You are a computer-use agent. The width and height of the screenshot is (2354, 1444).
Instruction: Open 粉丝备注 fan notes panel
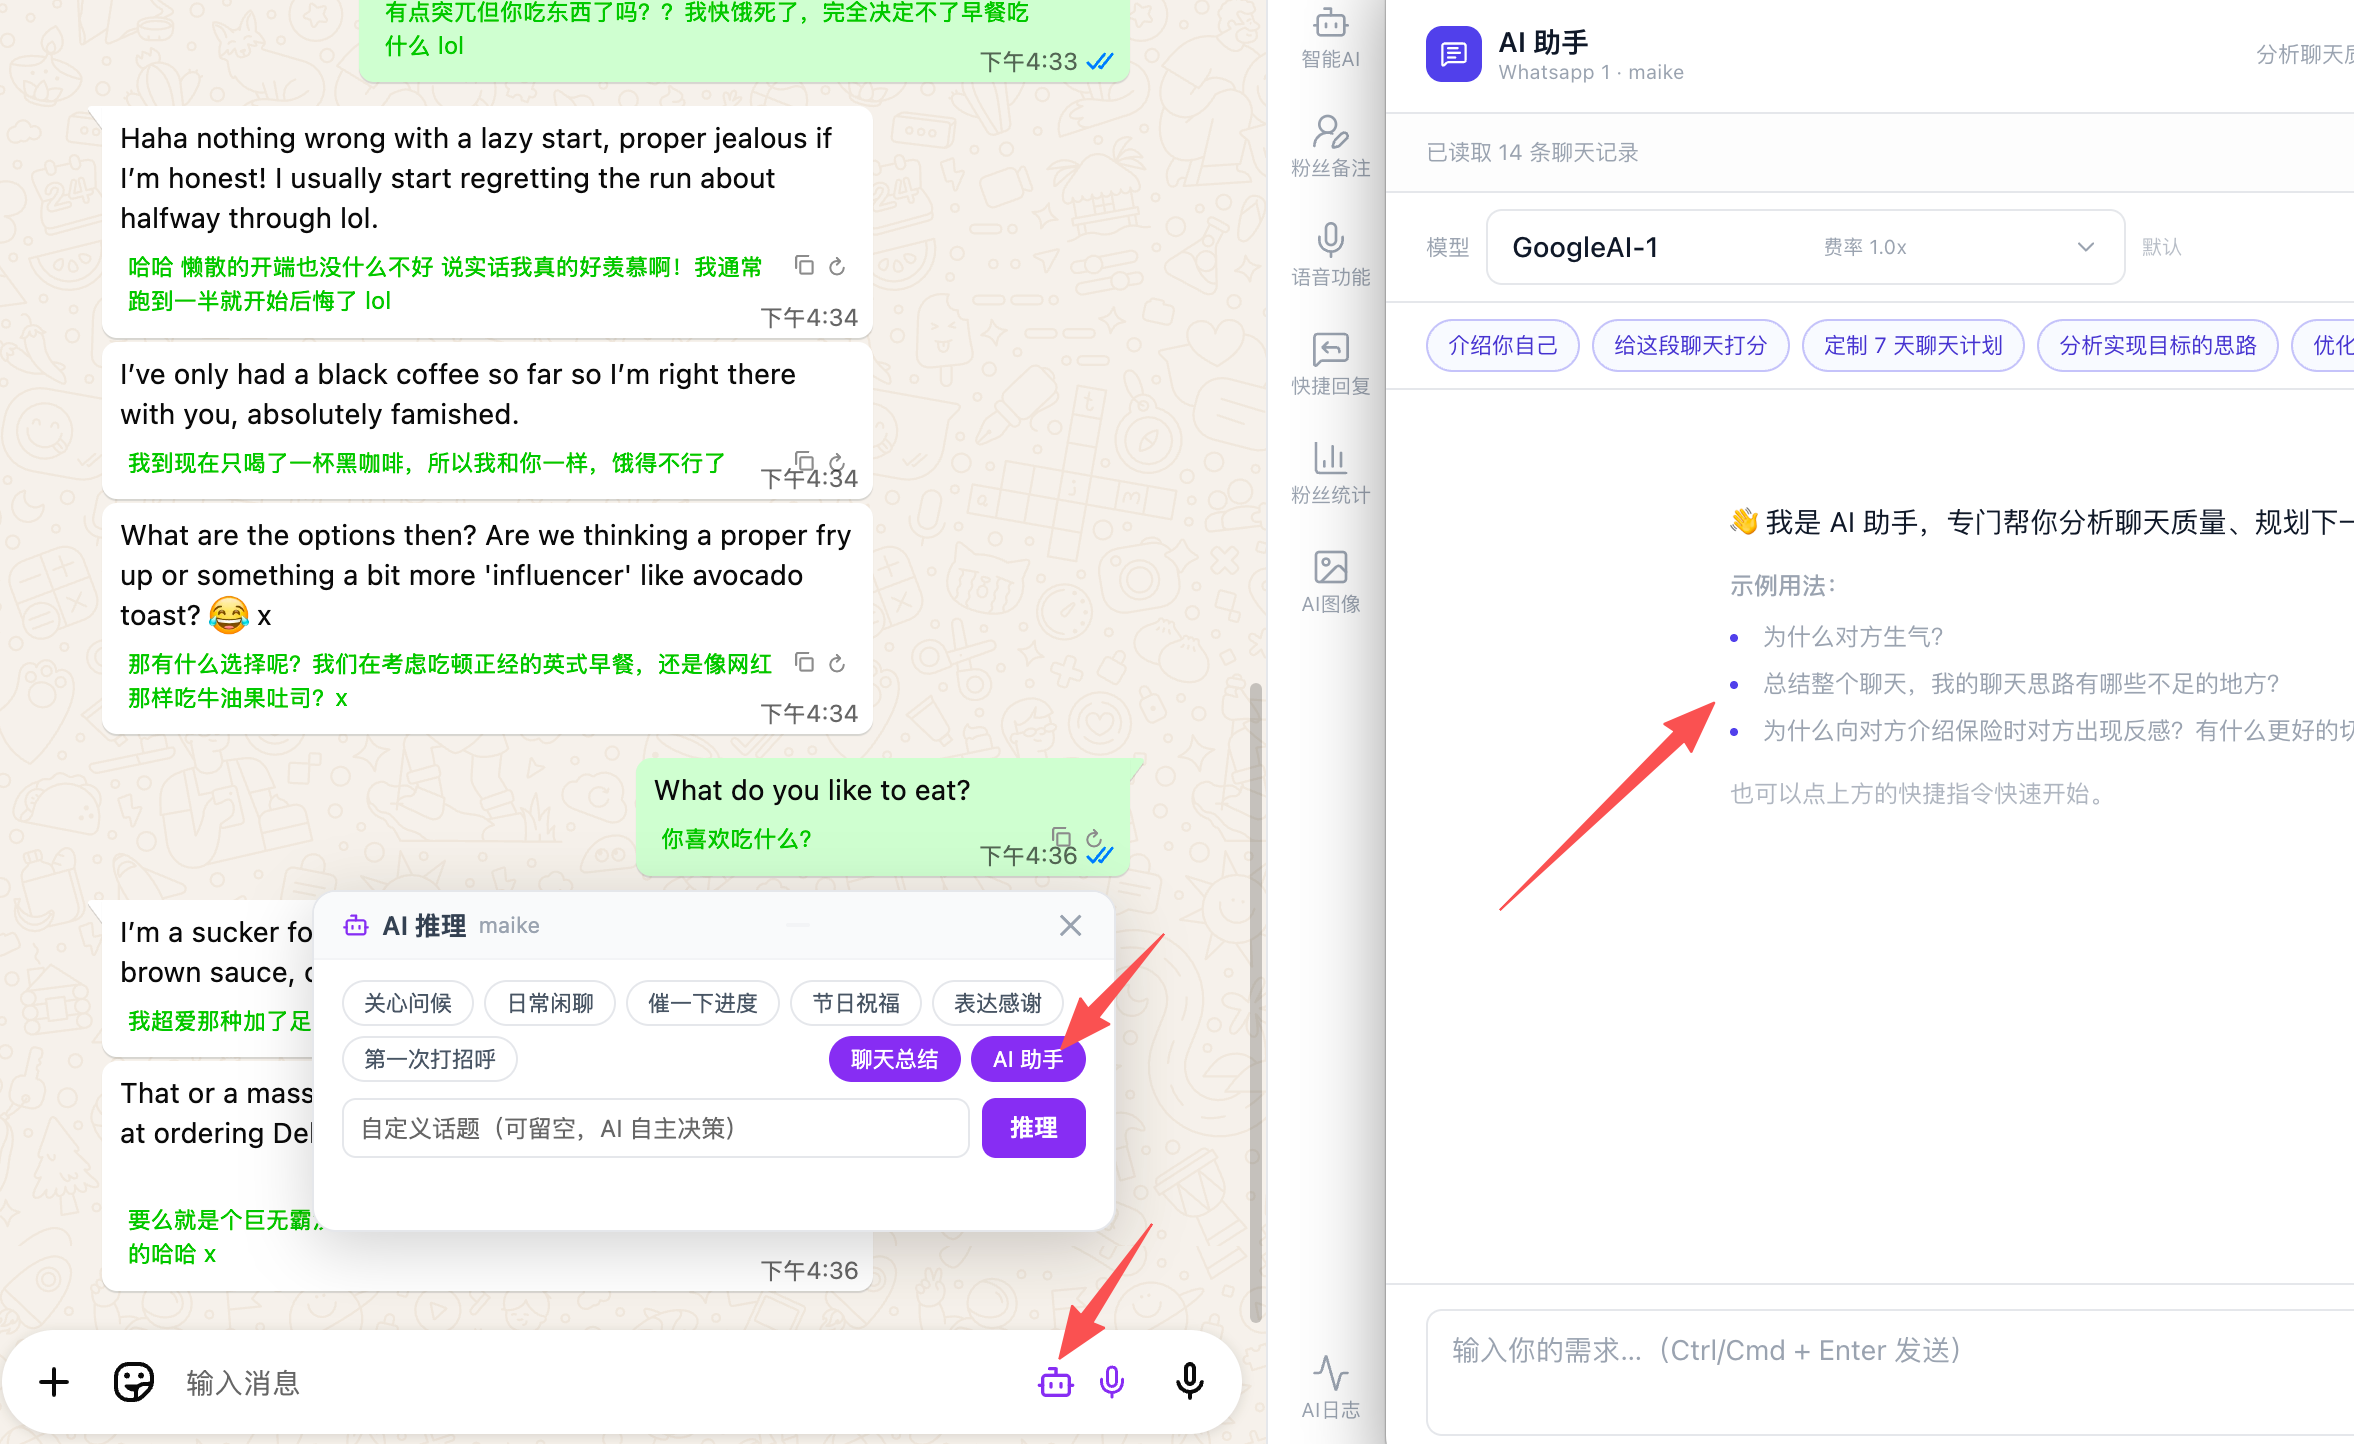coord(1330,146)
